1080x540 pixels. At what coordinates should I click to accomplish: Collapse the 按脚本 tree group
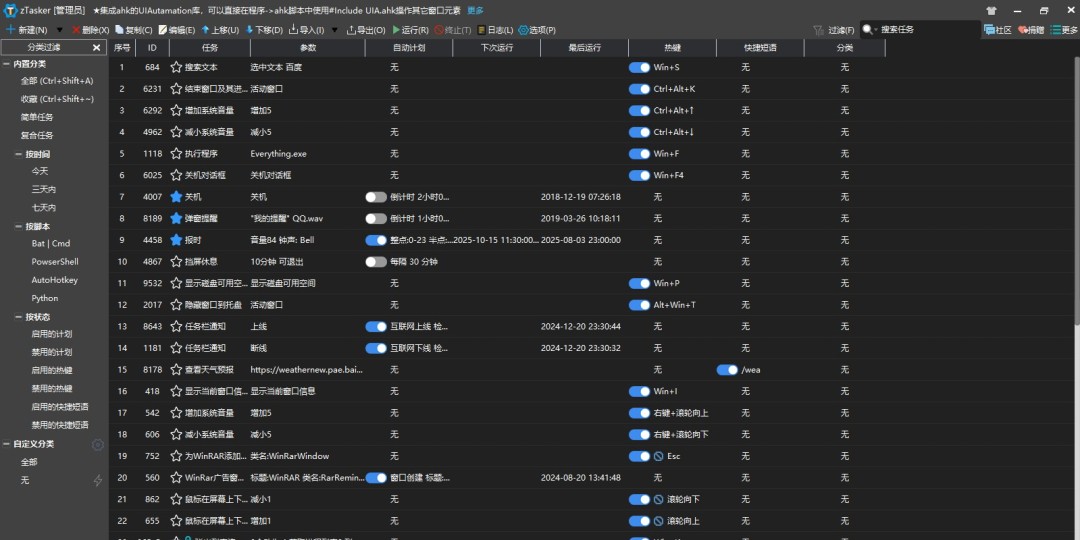coord(19,227)
